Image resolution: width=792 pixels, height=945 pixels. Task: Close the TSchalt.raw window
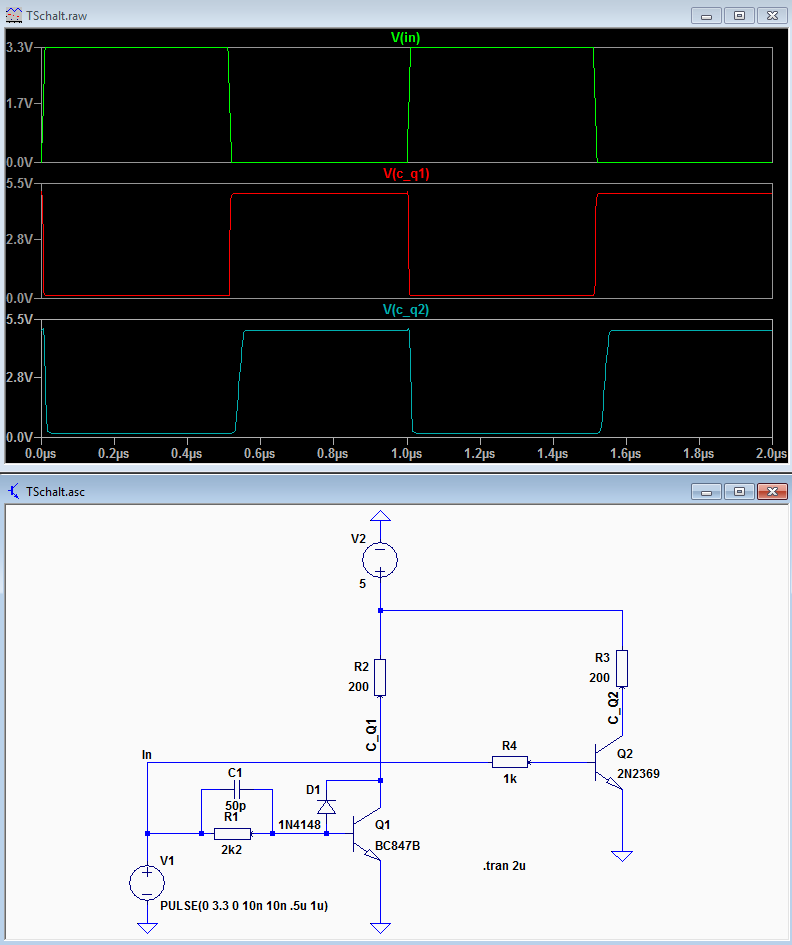tap(772, 16)
